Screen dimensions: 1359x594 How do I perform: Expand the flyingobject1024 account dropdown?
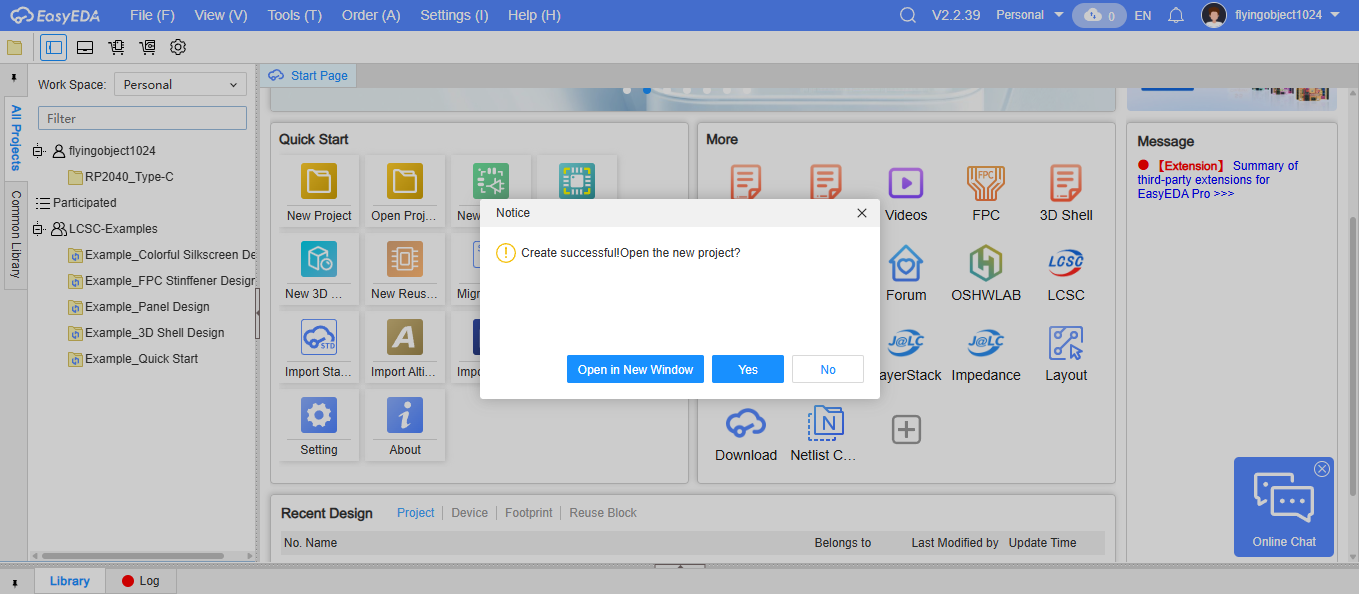(1335, 15)
